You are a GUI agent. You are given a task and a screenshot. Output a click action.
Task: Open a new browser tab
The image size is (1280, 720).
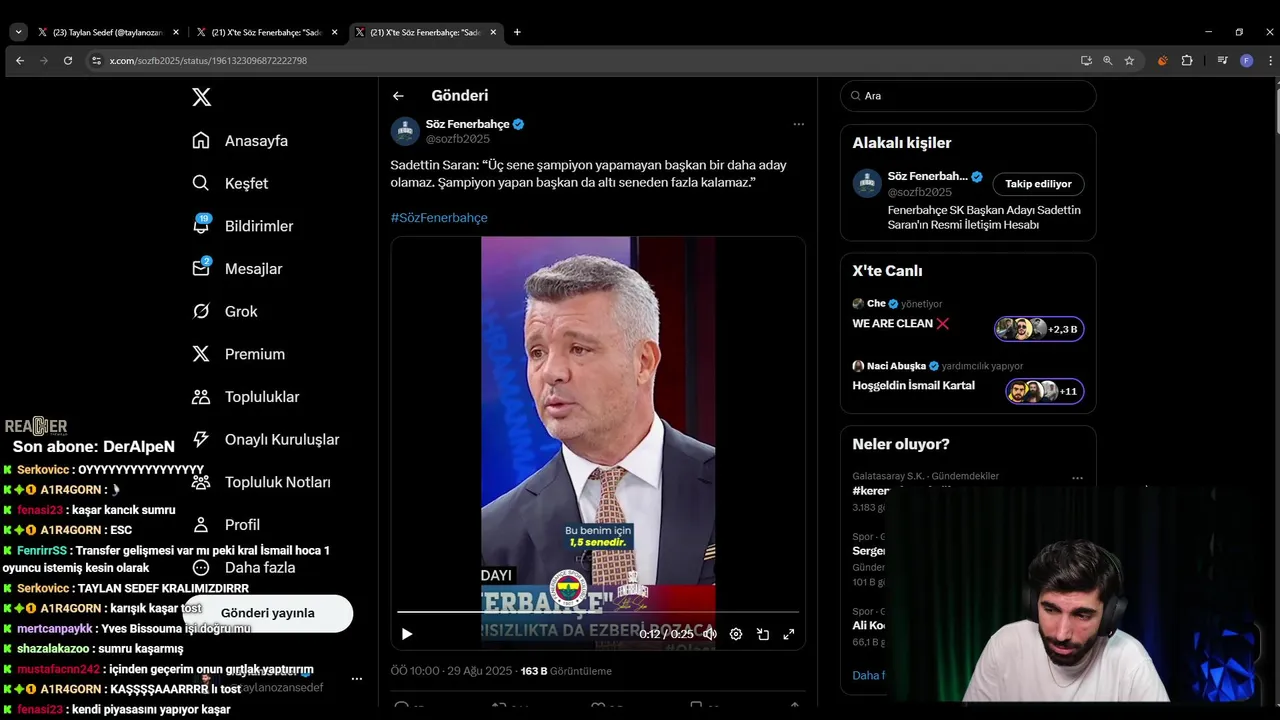click(517, 32)
